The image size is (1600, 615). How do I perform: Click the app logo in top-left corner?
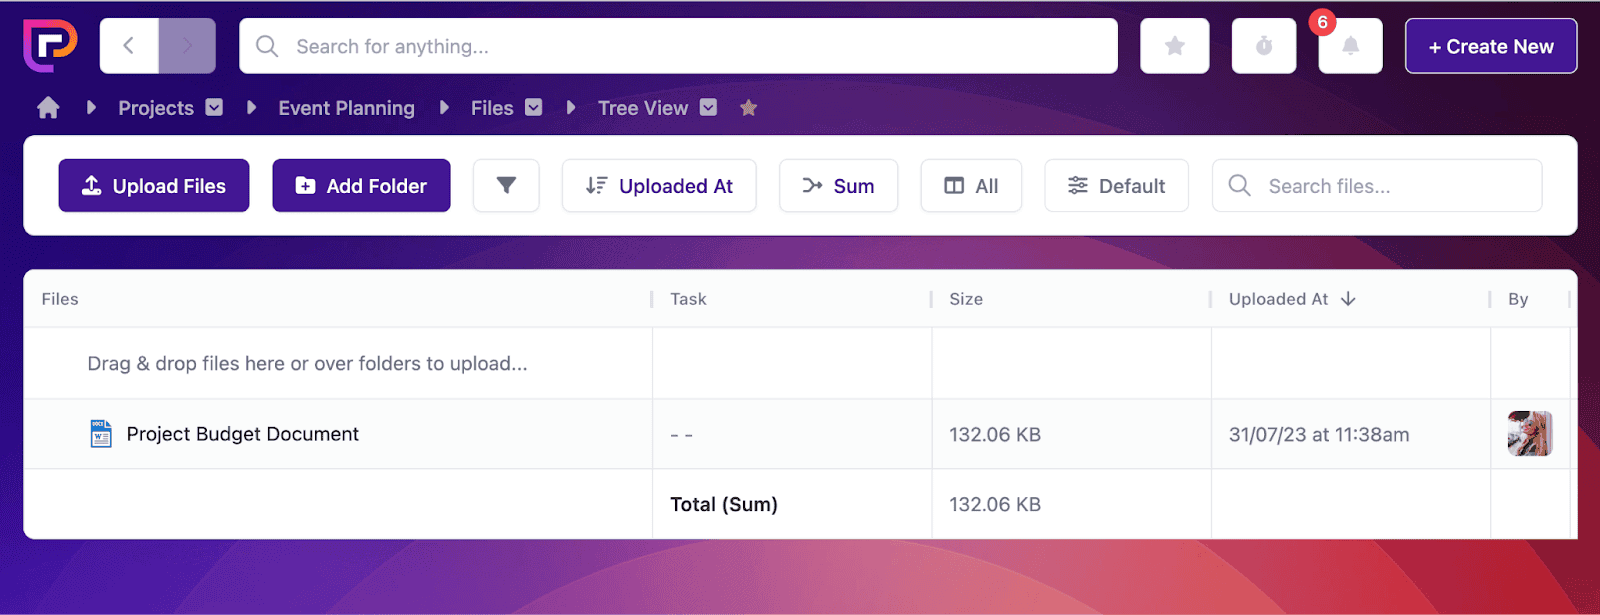[x=50, y=45]
